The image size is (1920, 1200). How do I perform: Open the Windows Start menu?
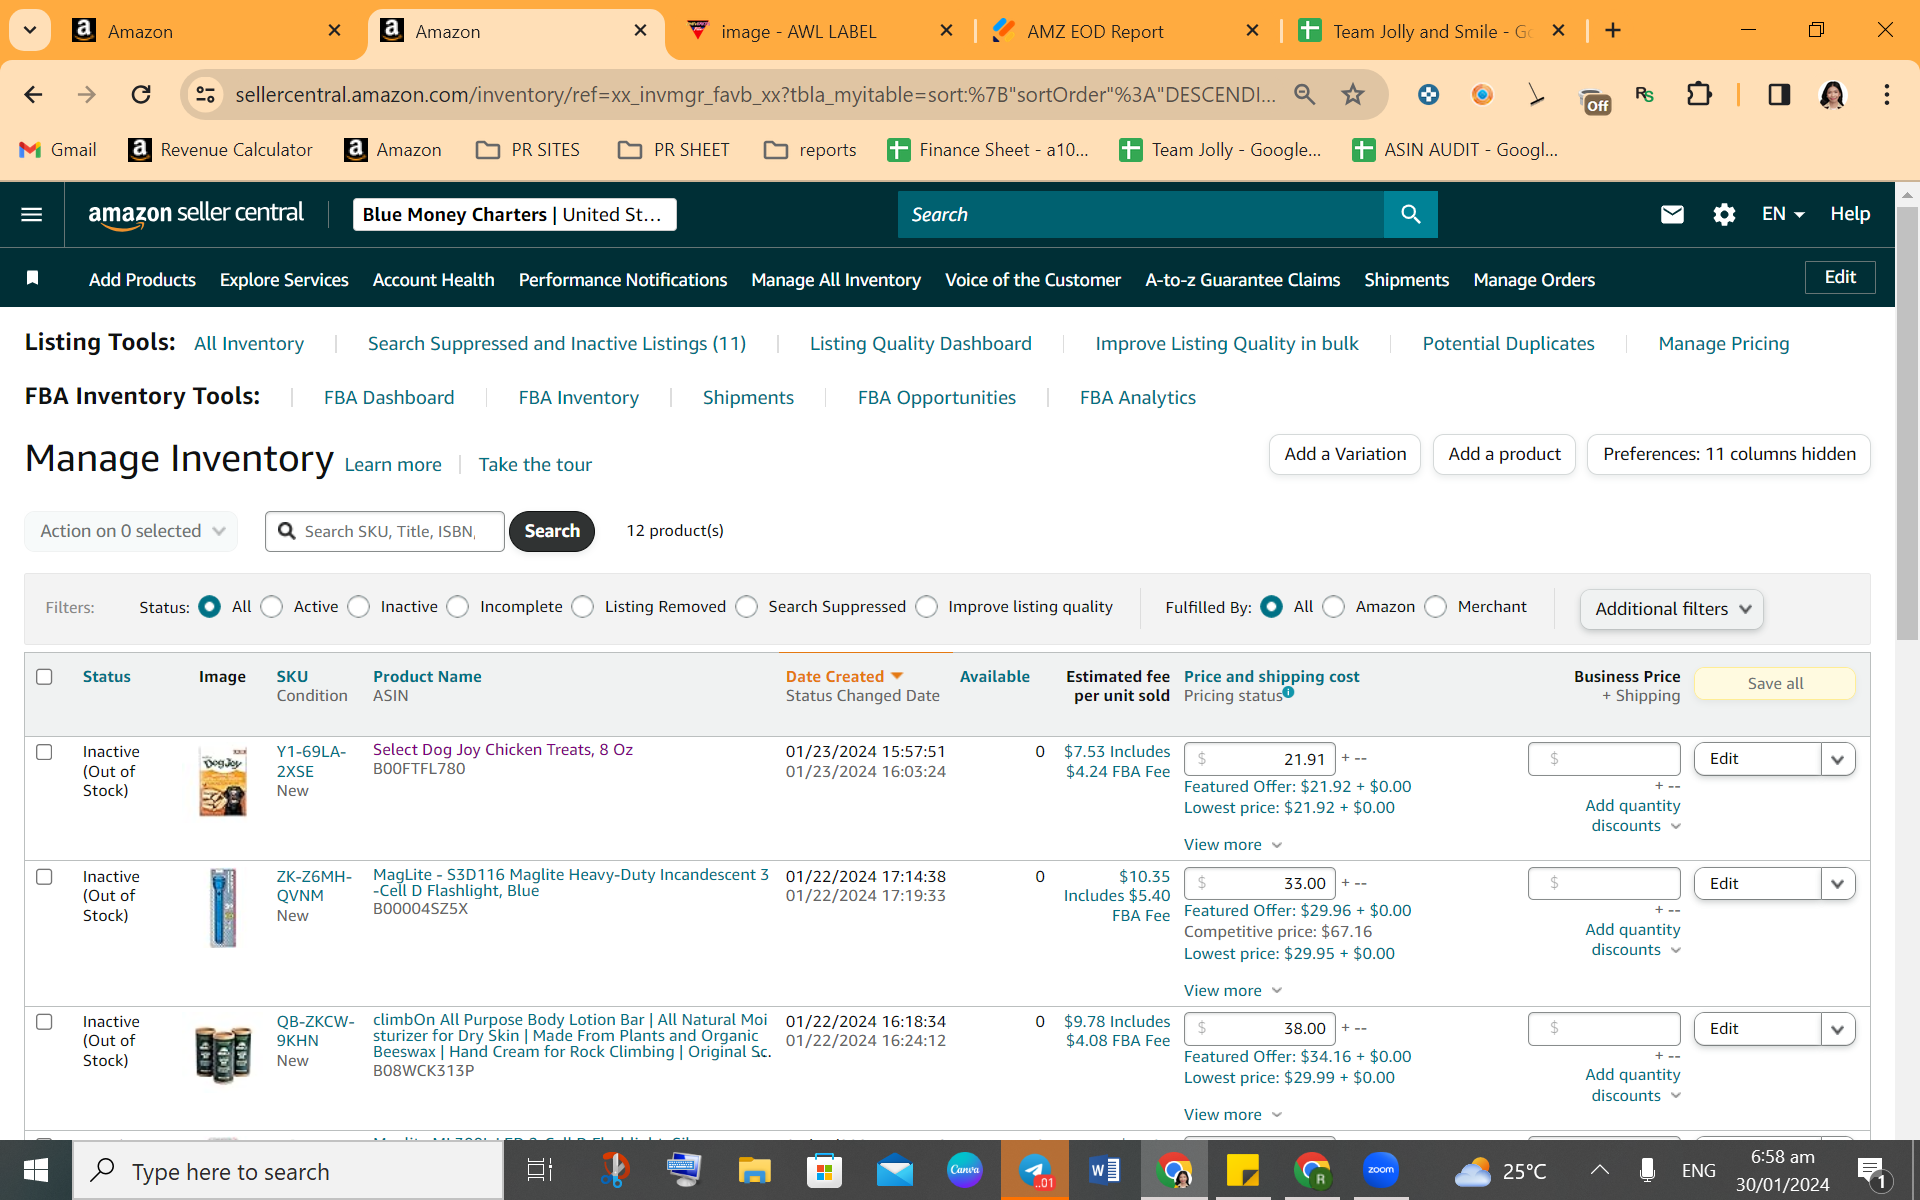36,1171
